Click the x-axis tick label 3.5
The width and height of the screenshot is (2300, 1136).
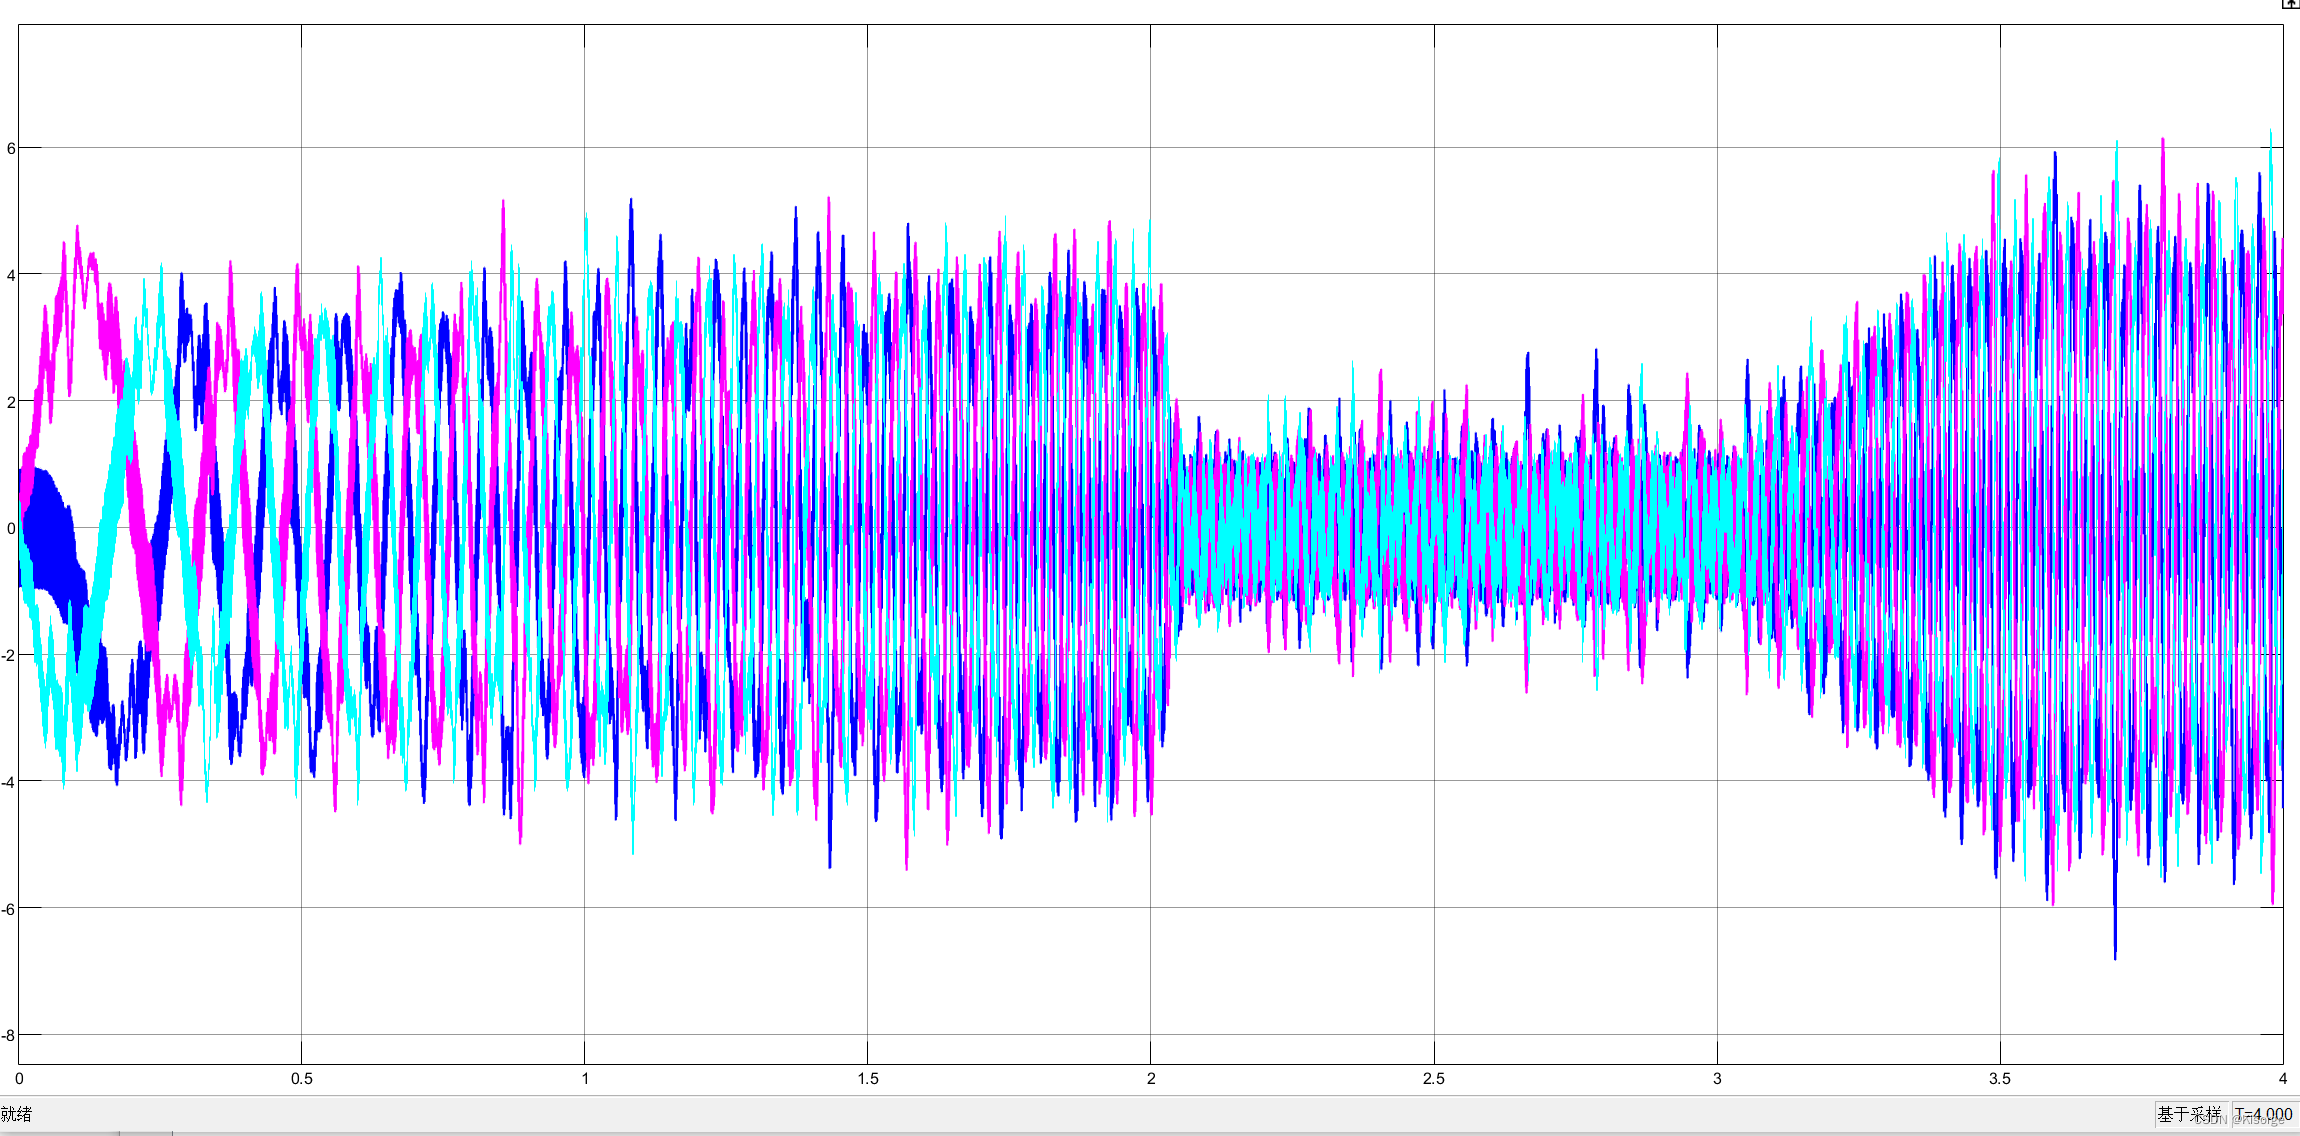[x=2000, y=1079]
